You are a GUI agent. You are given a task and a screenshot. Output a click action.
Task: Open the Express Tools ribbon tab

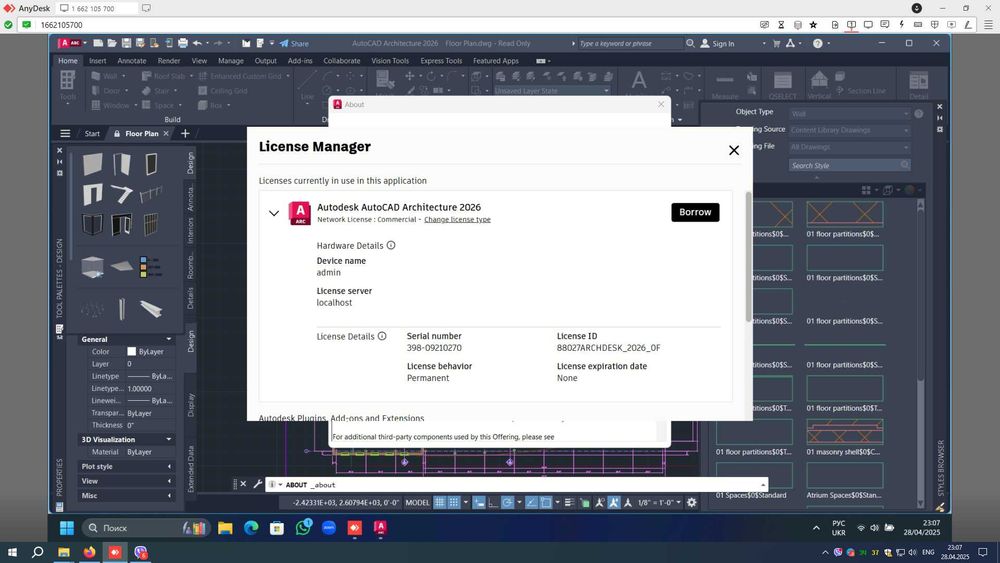[441, 61]
